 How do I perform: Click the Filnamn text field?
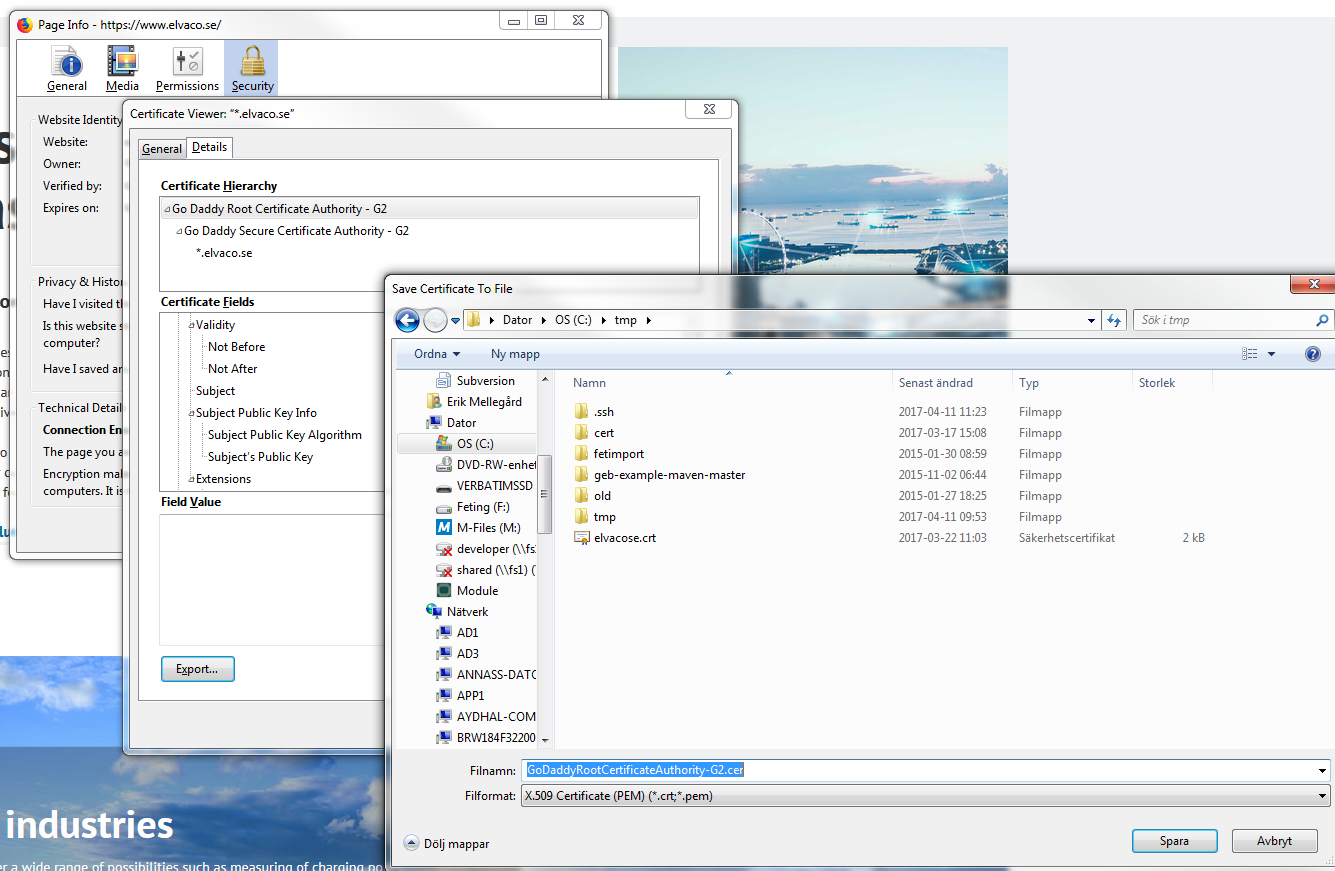[x=918, y=771]
